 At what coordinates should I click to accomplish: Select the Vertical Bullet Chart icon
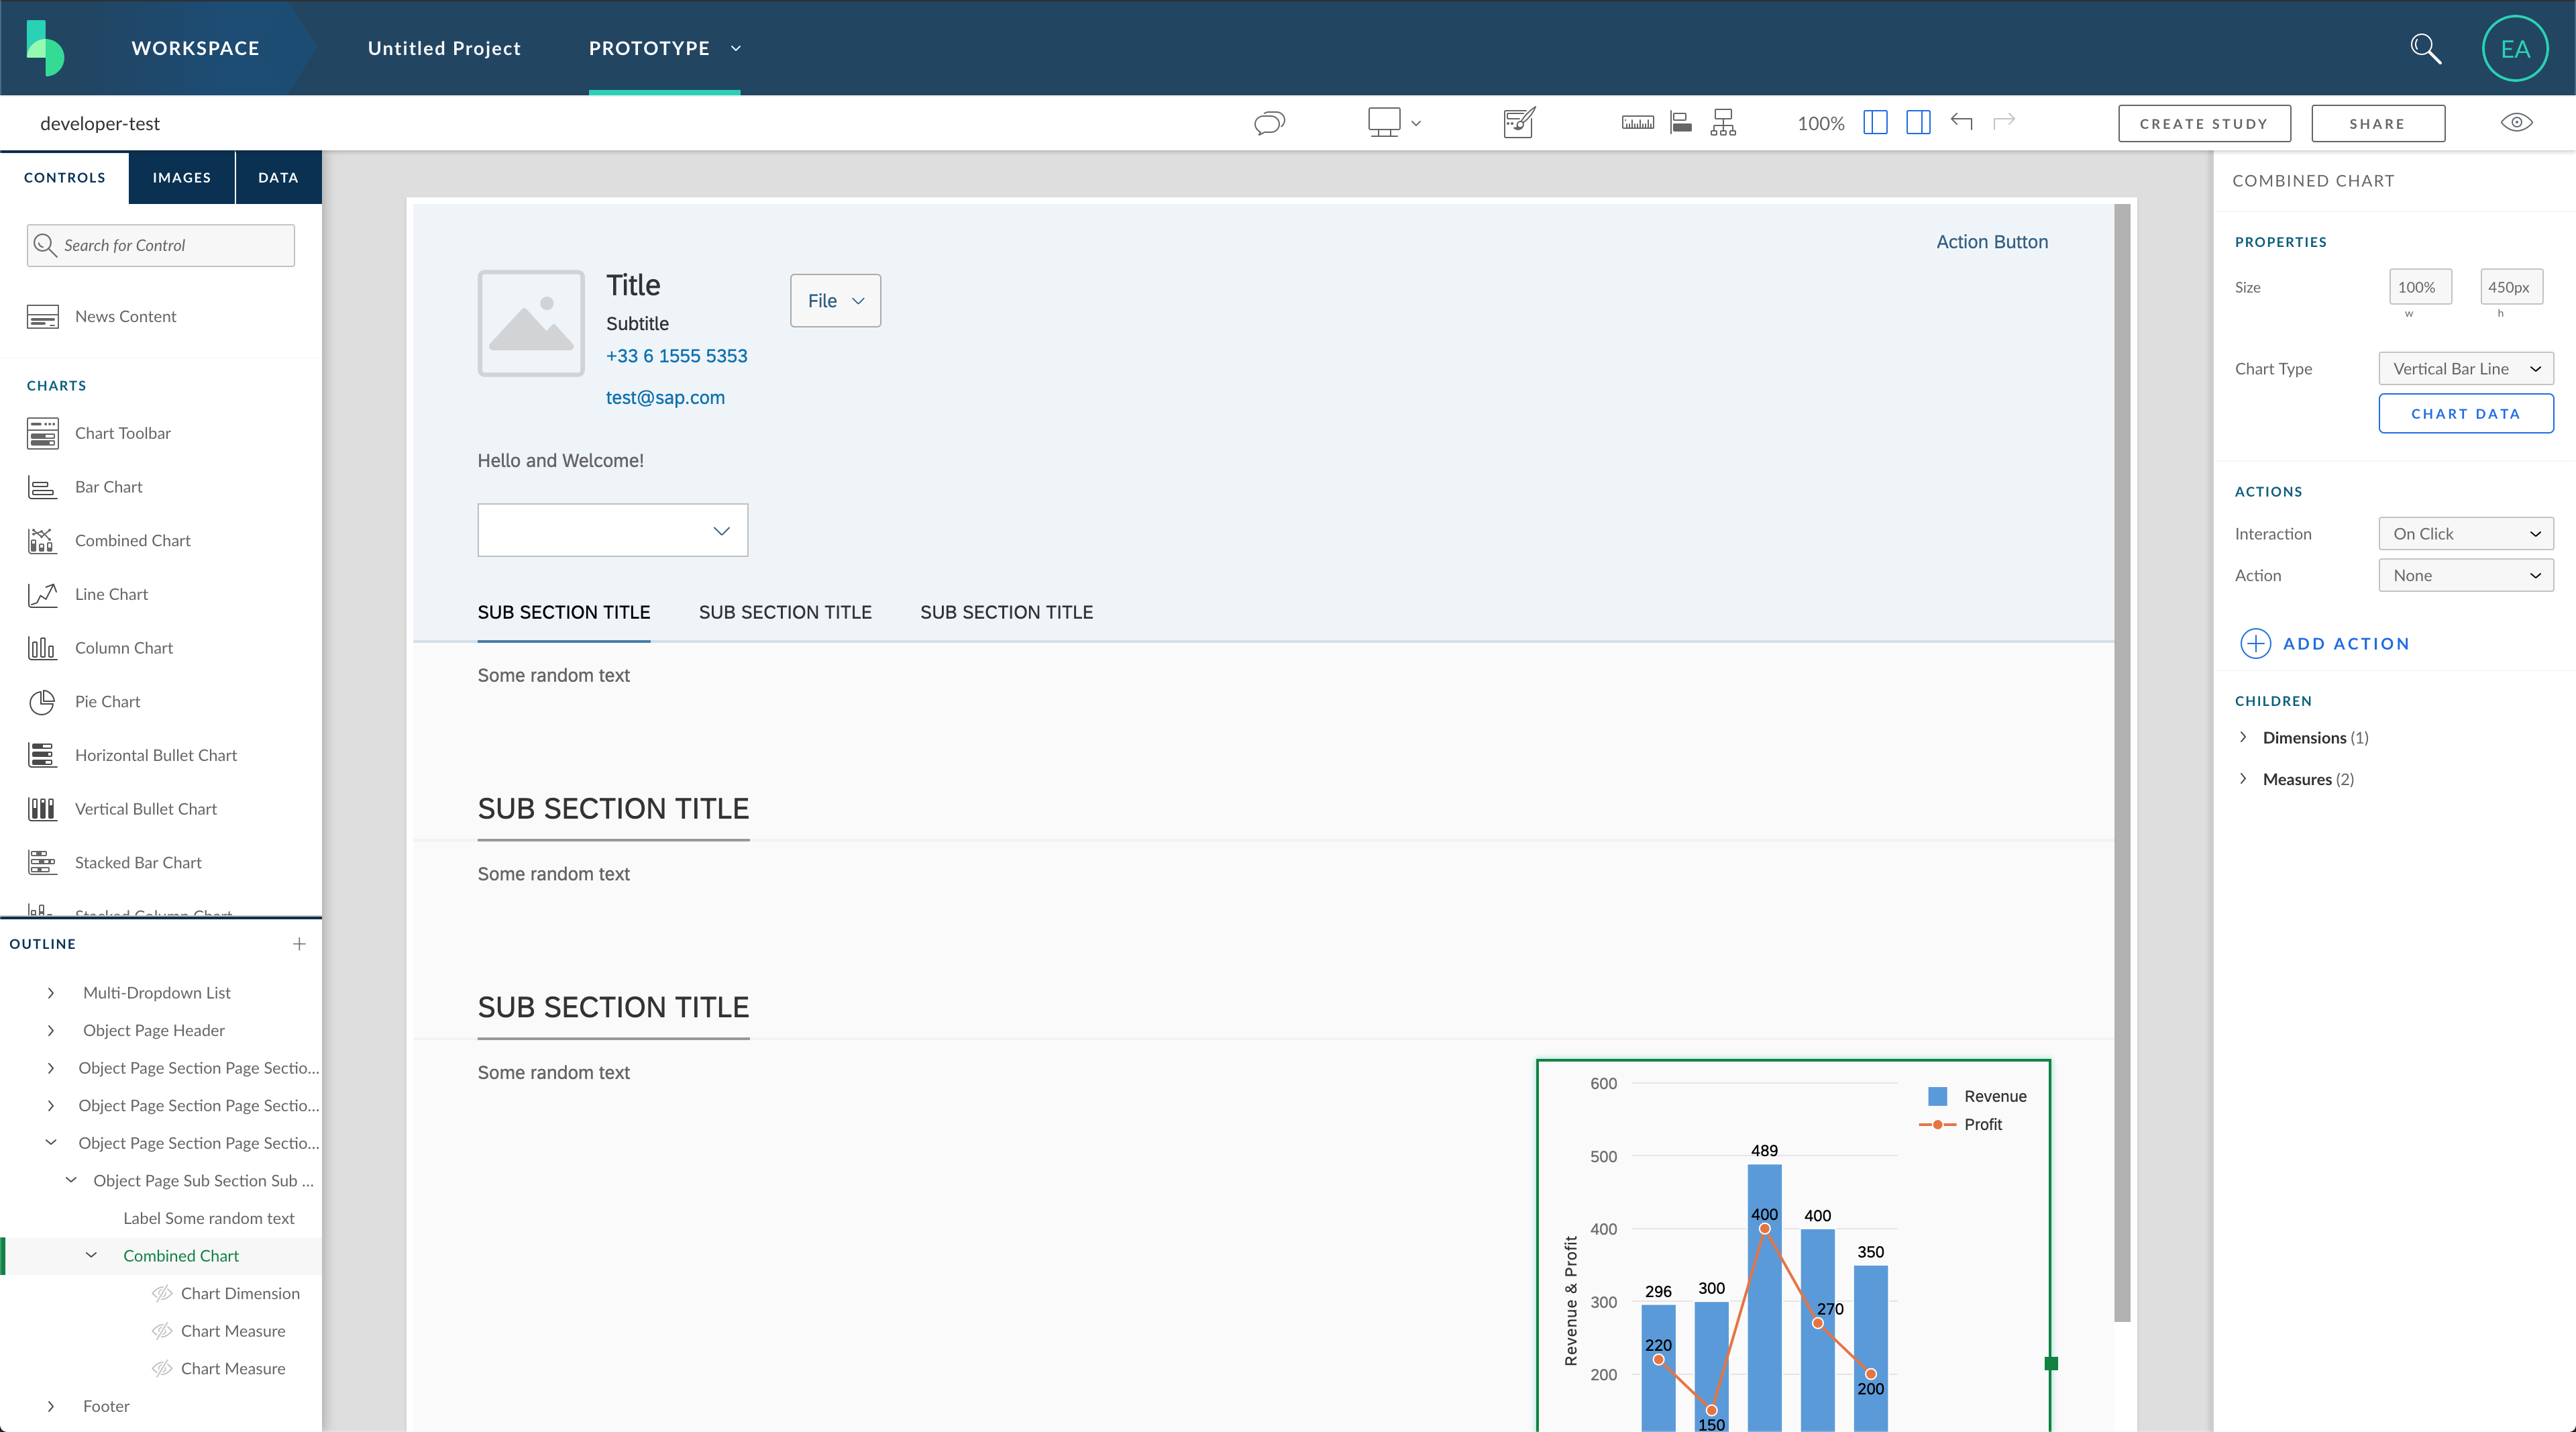(x=42, y=809)
